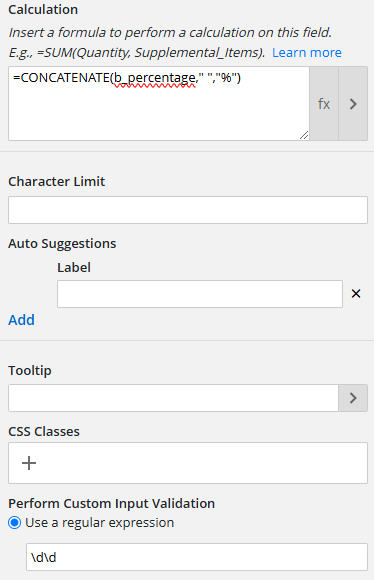Focus the Character Limit input field
This screenshot has width=374, height=580.
click(188, 210)
